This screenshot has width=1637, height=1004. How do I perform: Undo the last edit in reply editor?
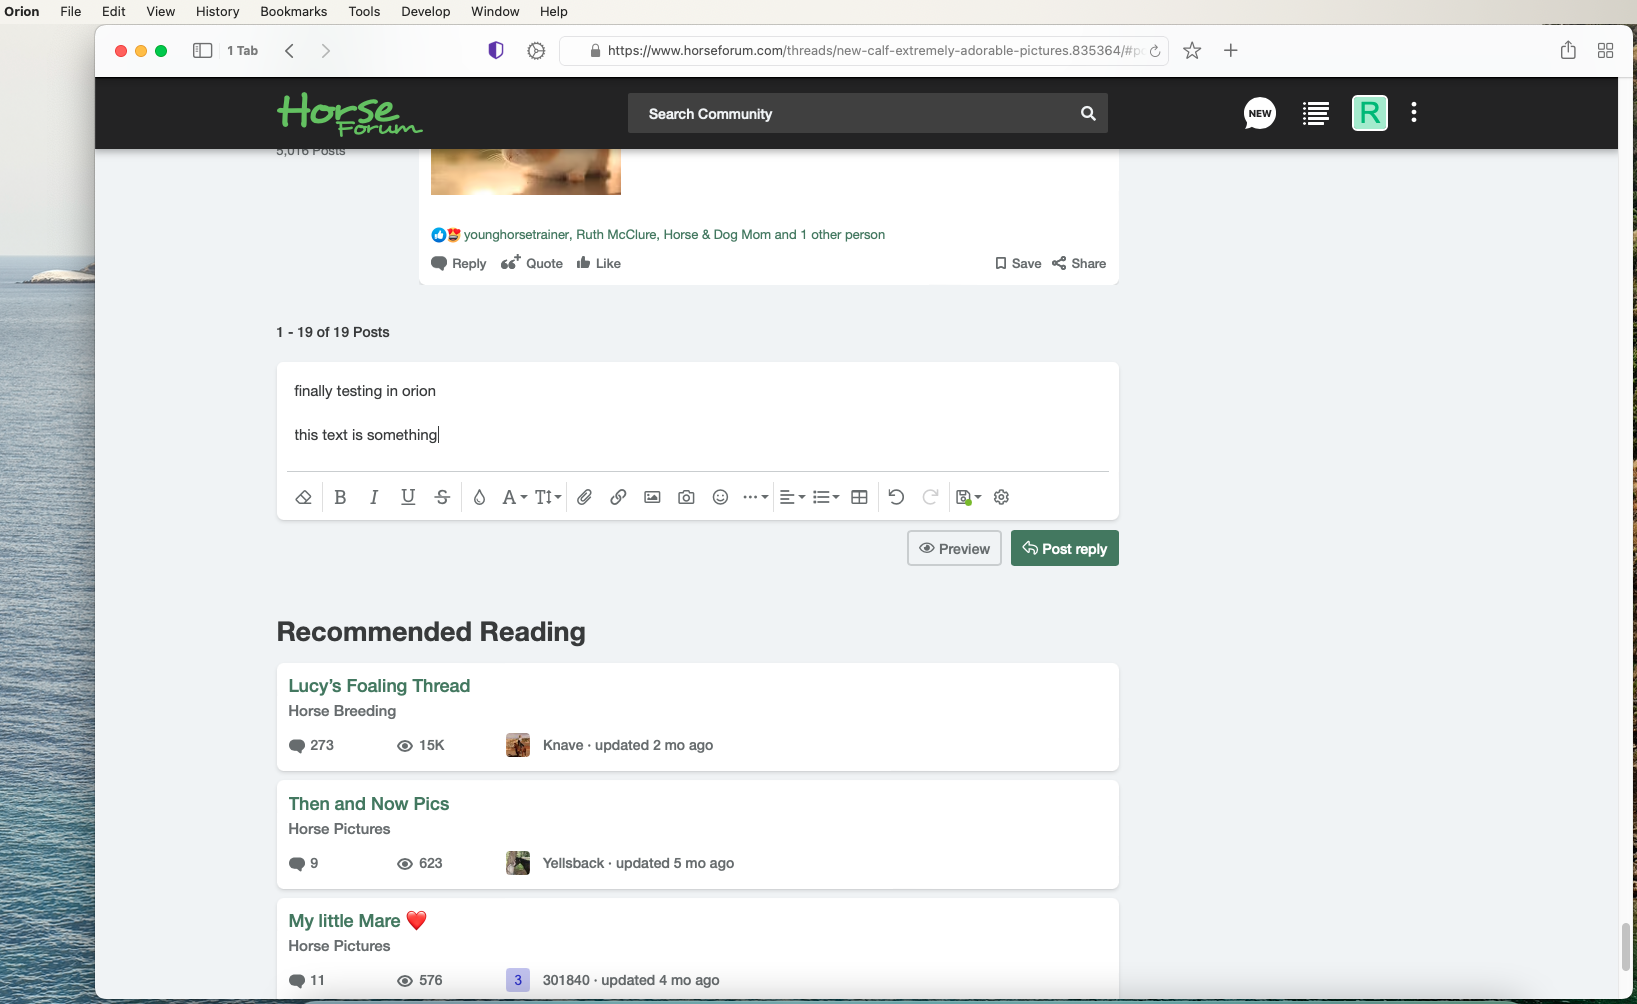[896, 497]
